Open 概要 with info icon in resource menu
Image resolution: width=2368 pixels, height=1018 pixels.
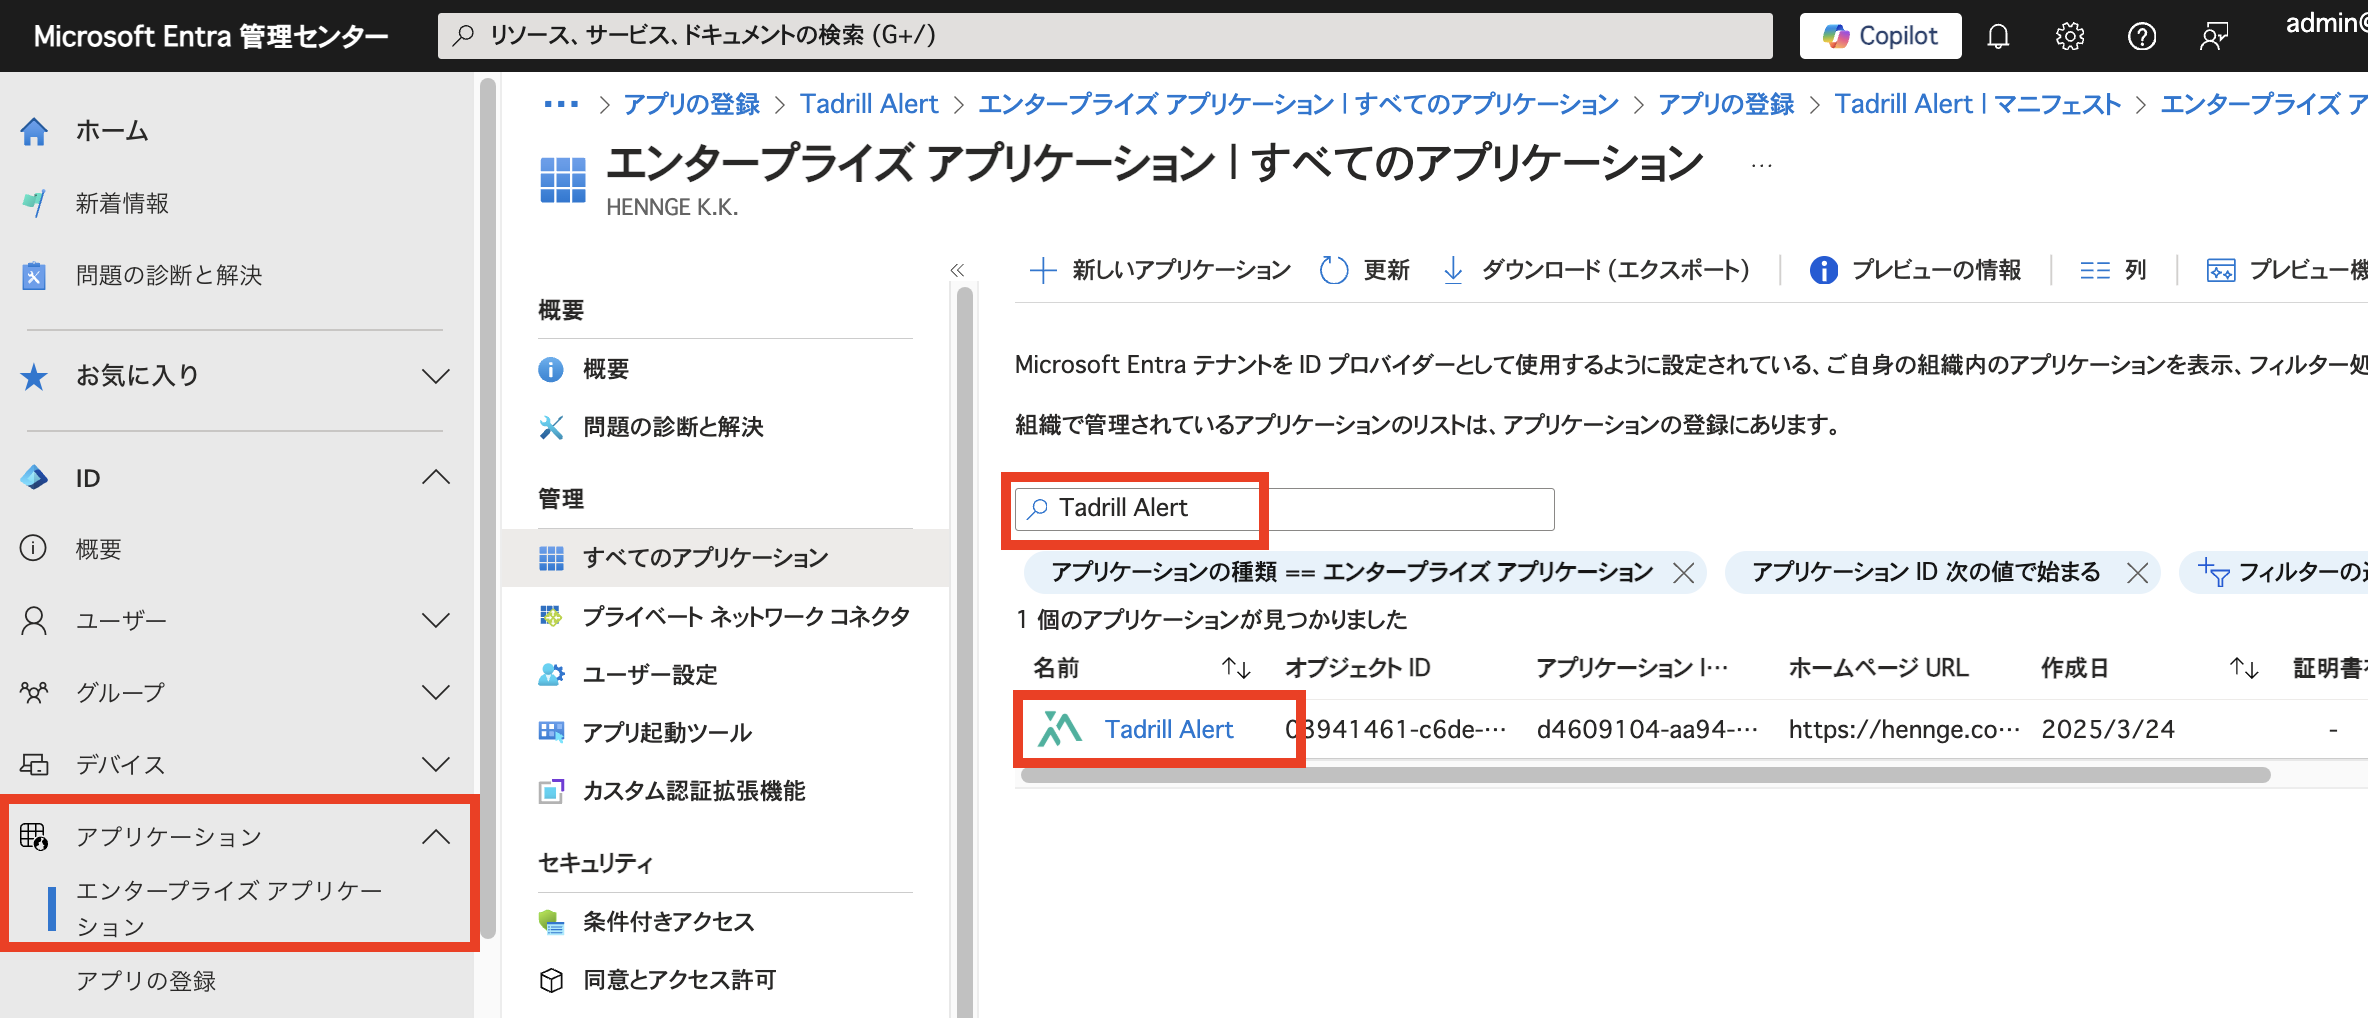606,369
